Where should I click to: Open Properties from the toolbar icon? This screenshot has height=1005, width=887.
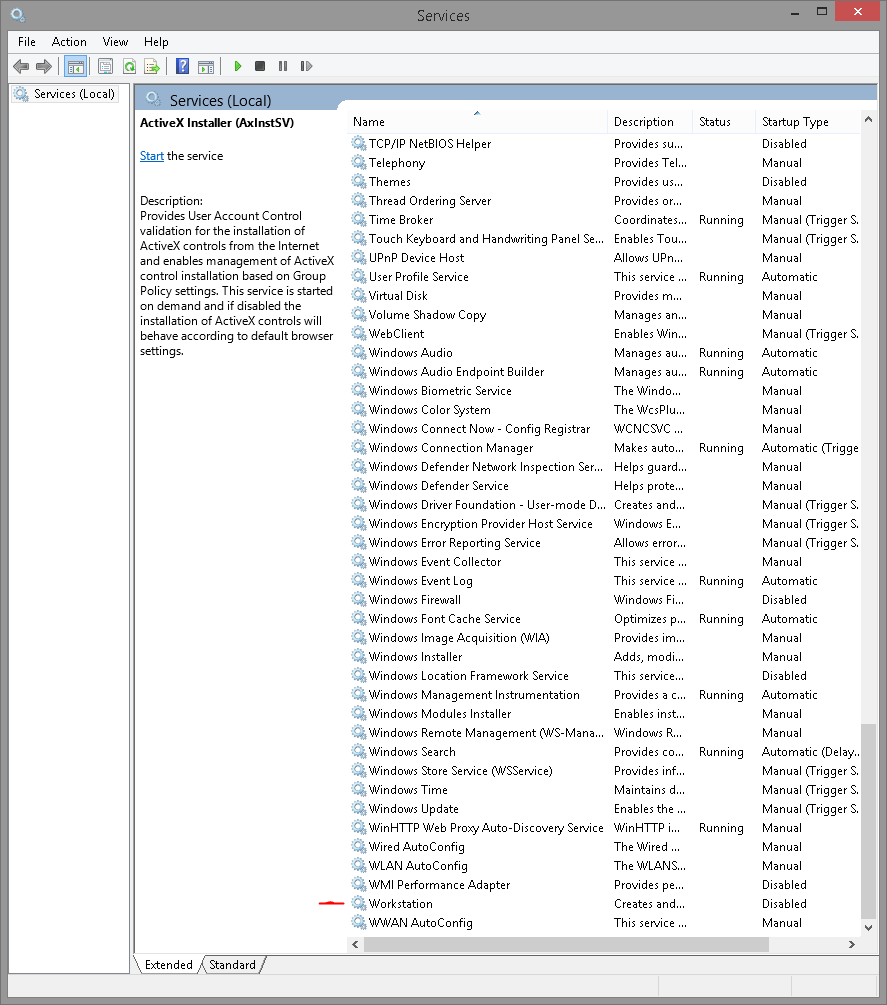click(105, 66)
